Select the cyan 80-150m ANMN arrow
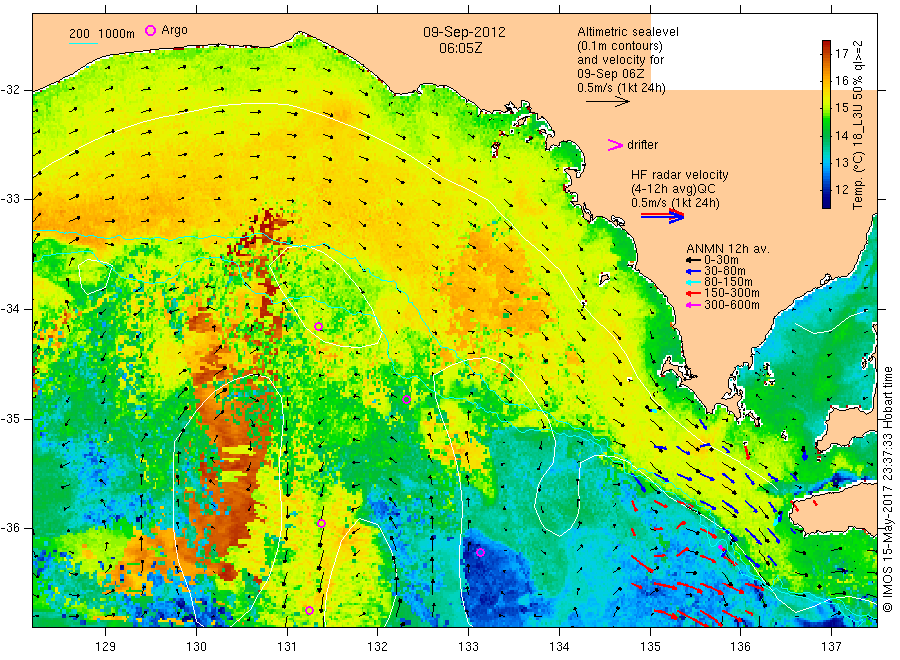Image resolution: width=900 pixels, height=660 pixels. (693, 282)
